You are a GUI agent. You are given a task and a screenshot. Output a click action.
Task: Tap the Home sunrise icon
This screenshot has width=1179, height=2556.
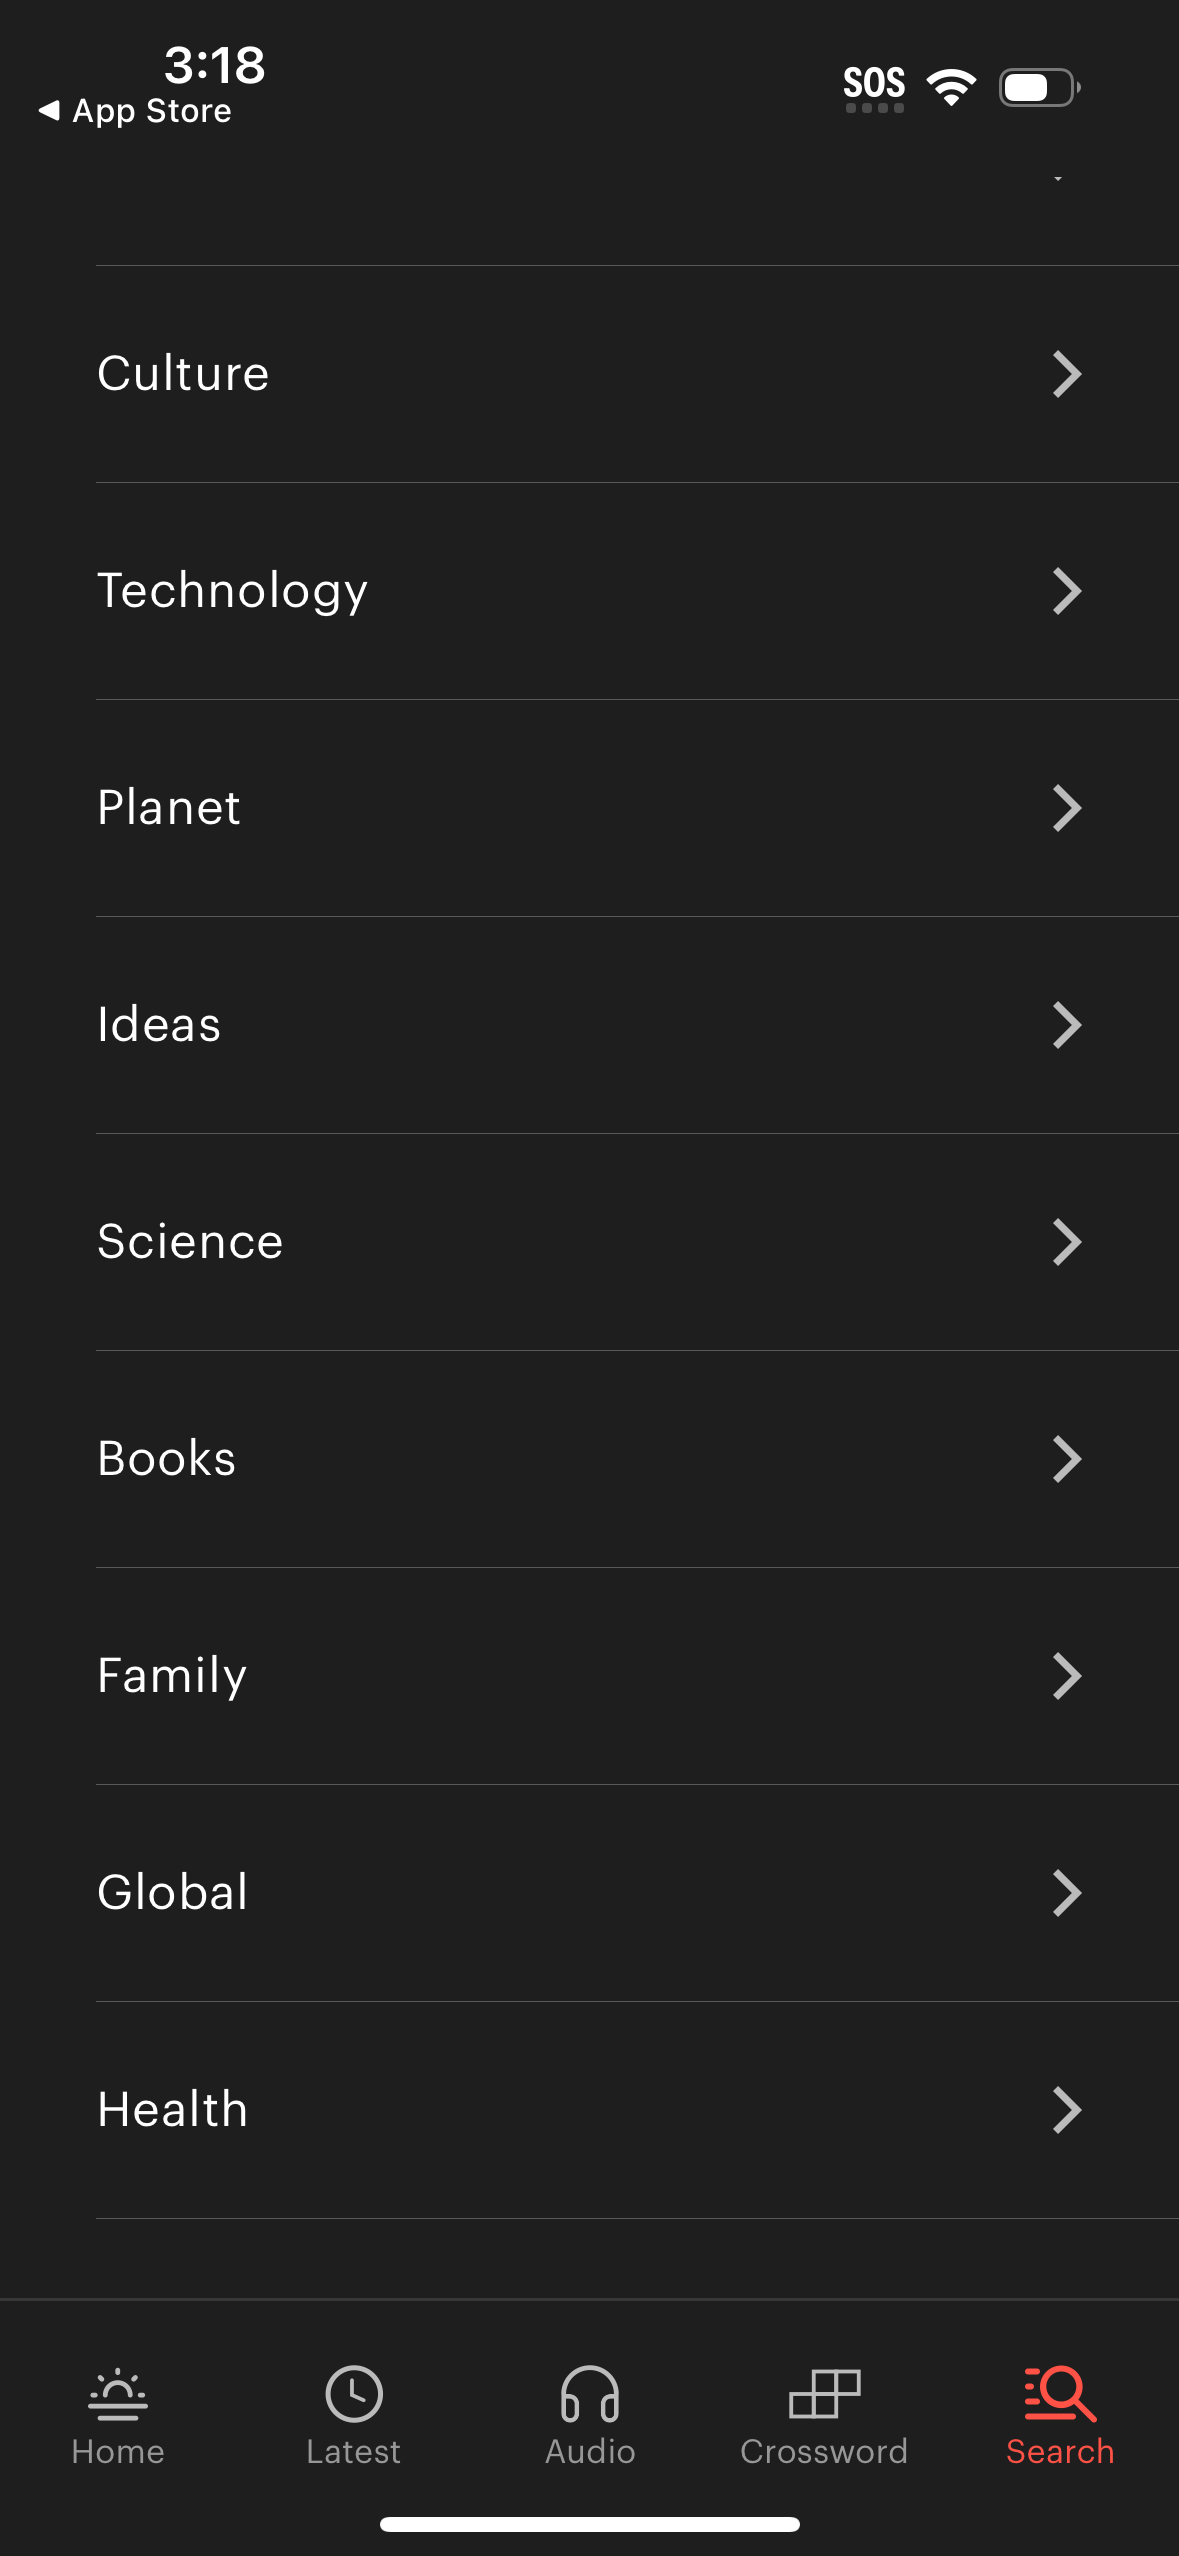[x=118, y=2394]
